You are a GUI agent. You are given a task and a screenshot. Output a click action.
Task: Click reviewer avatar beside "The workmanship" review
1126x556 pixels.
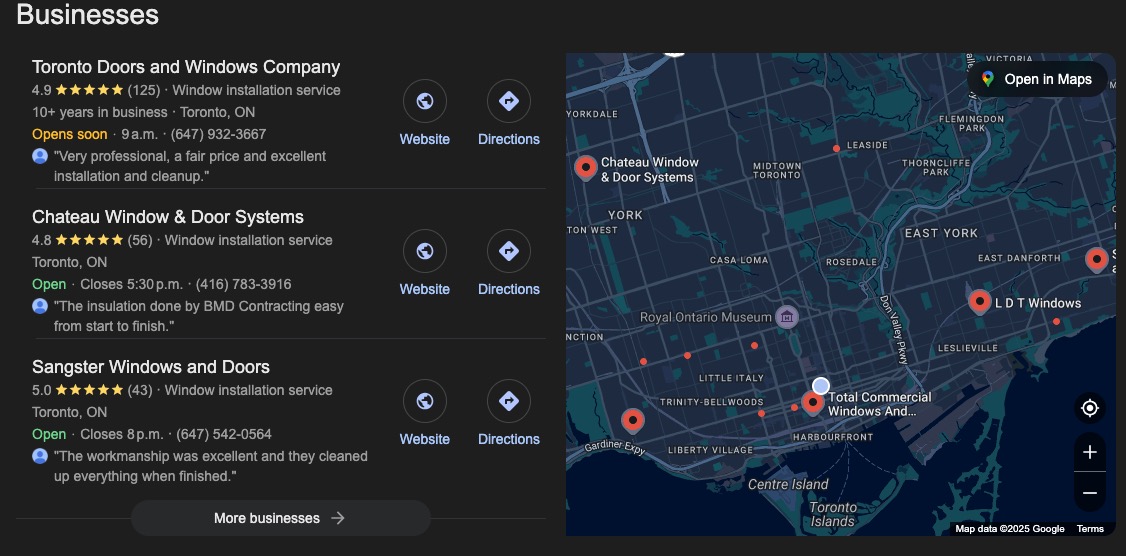click(x=40, y=456)
